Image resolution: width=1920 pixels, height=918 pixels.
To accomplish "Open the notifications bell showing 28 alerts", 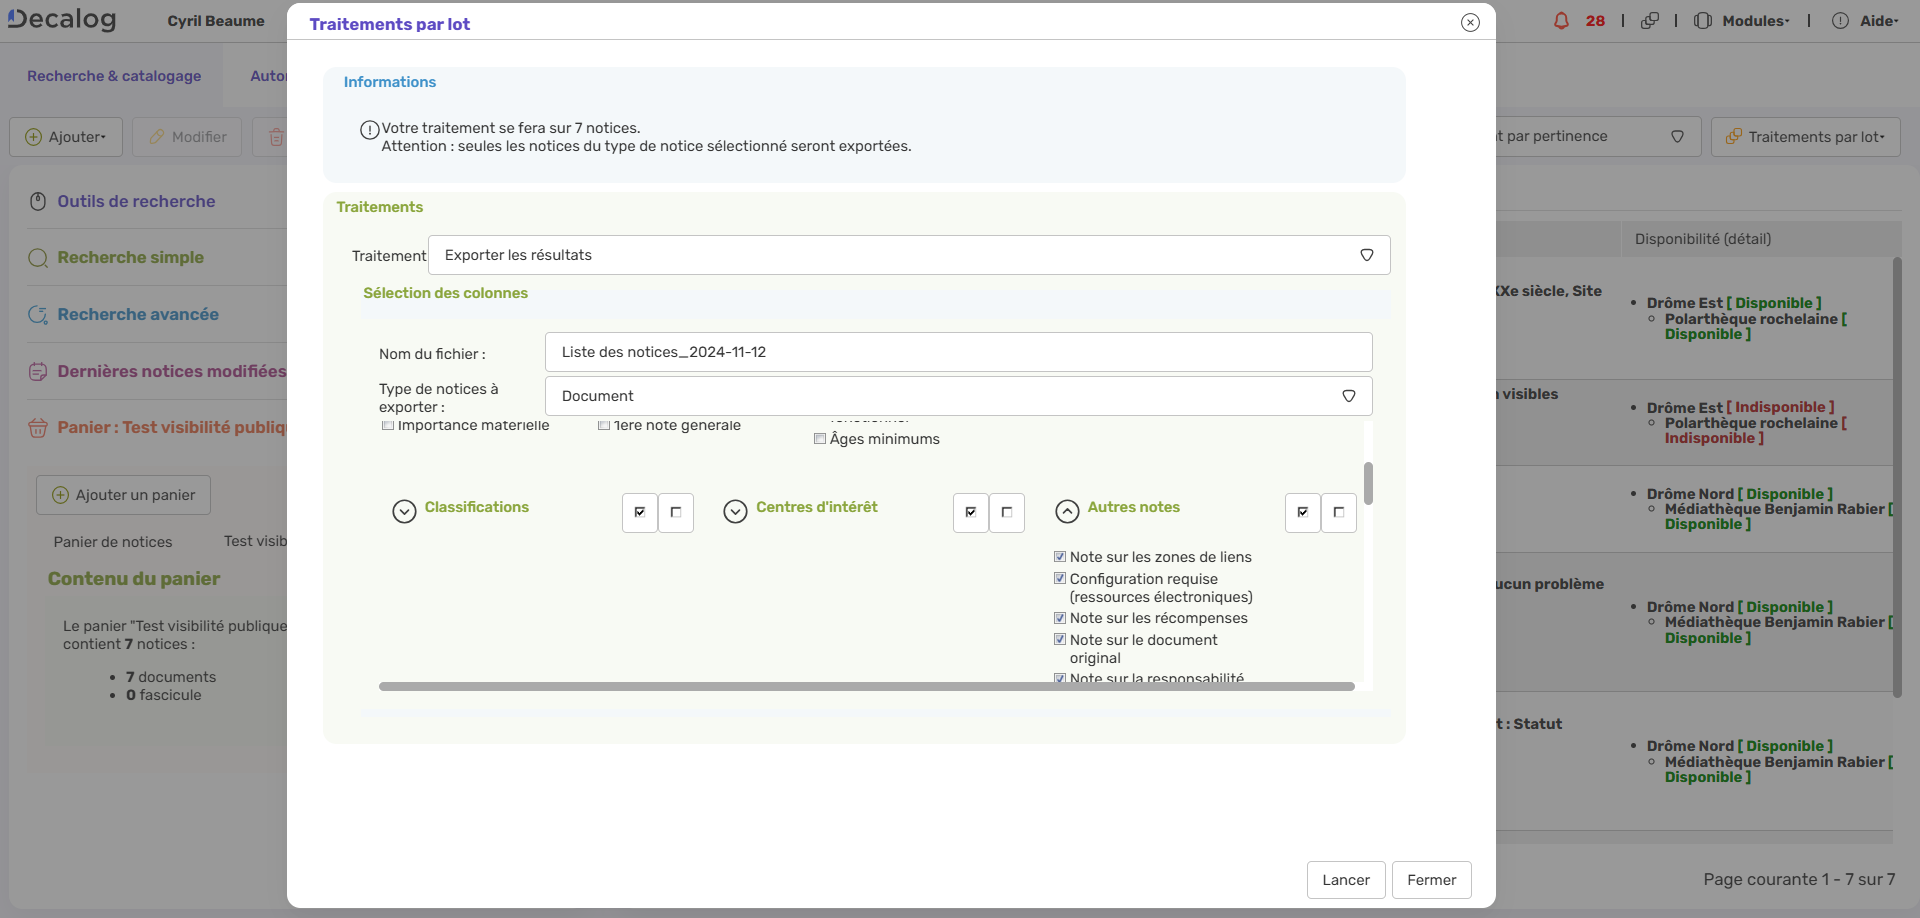I will [x=1563, y=20].
